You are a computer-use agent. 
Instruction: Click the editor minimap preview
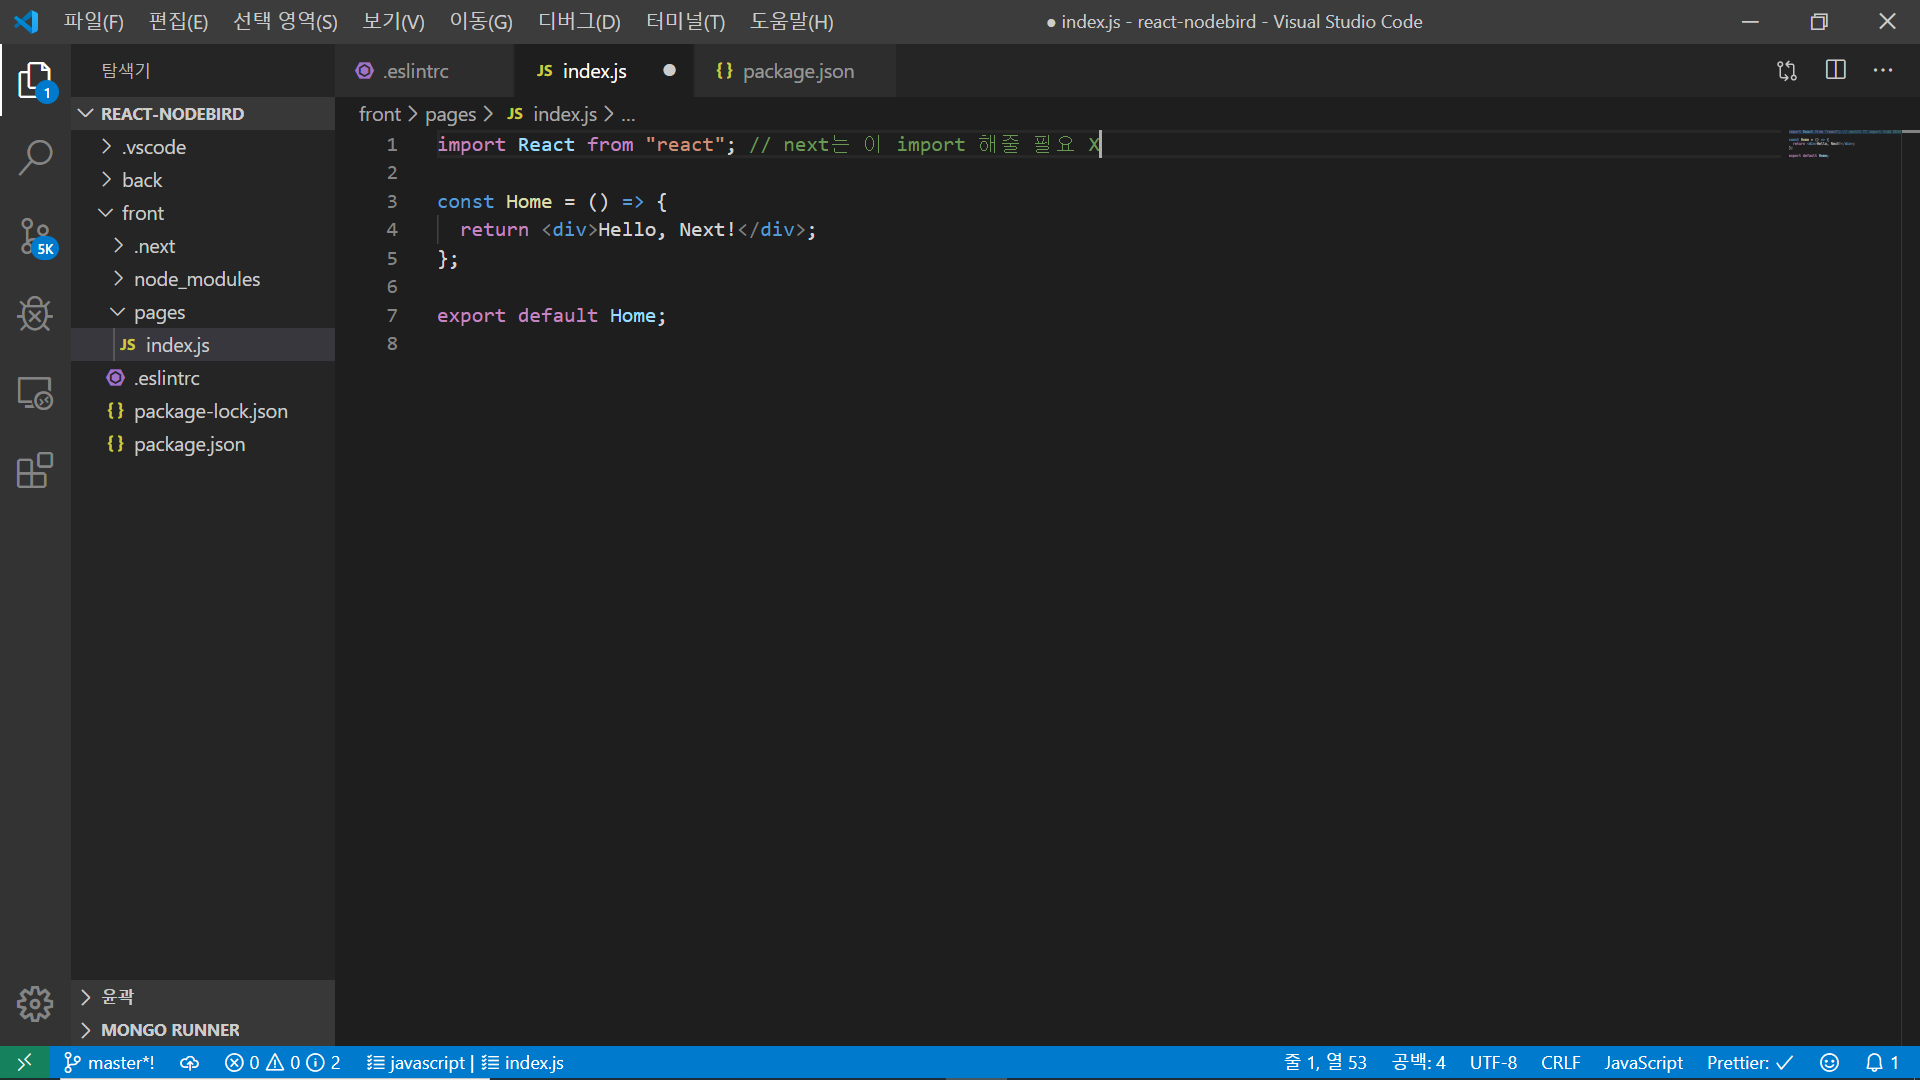(x=1822, y=144)
